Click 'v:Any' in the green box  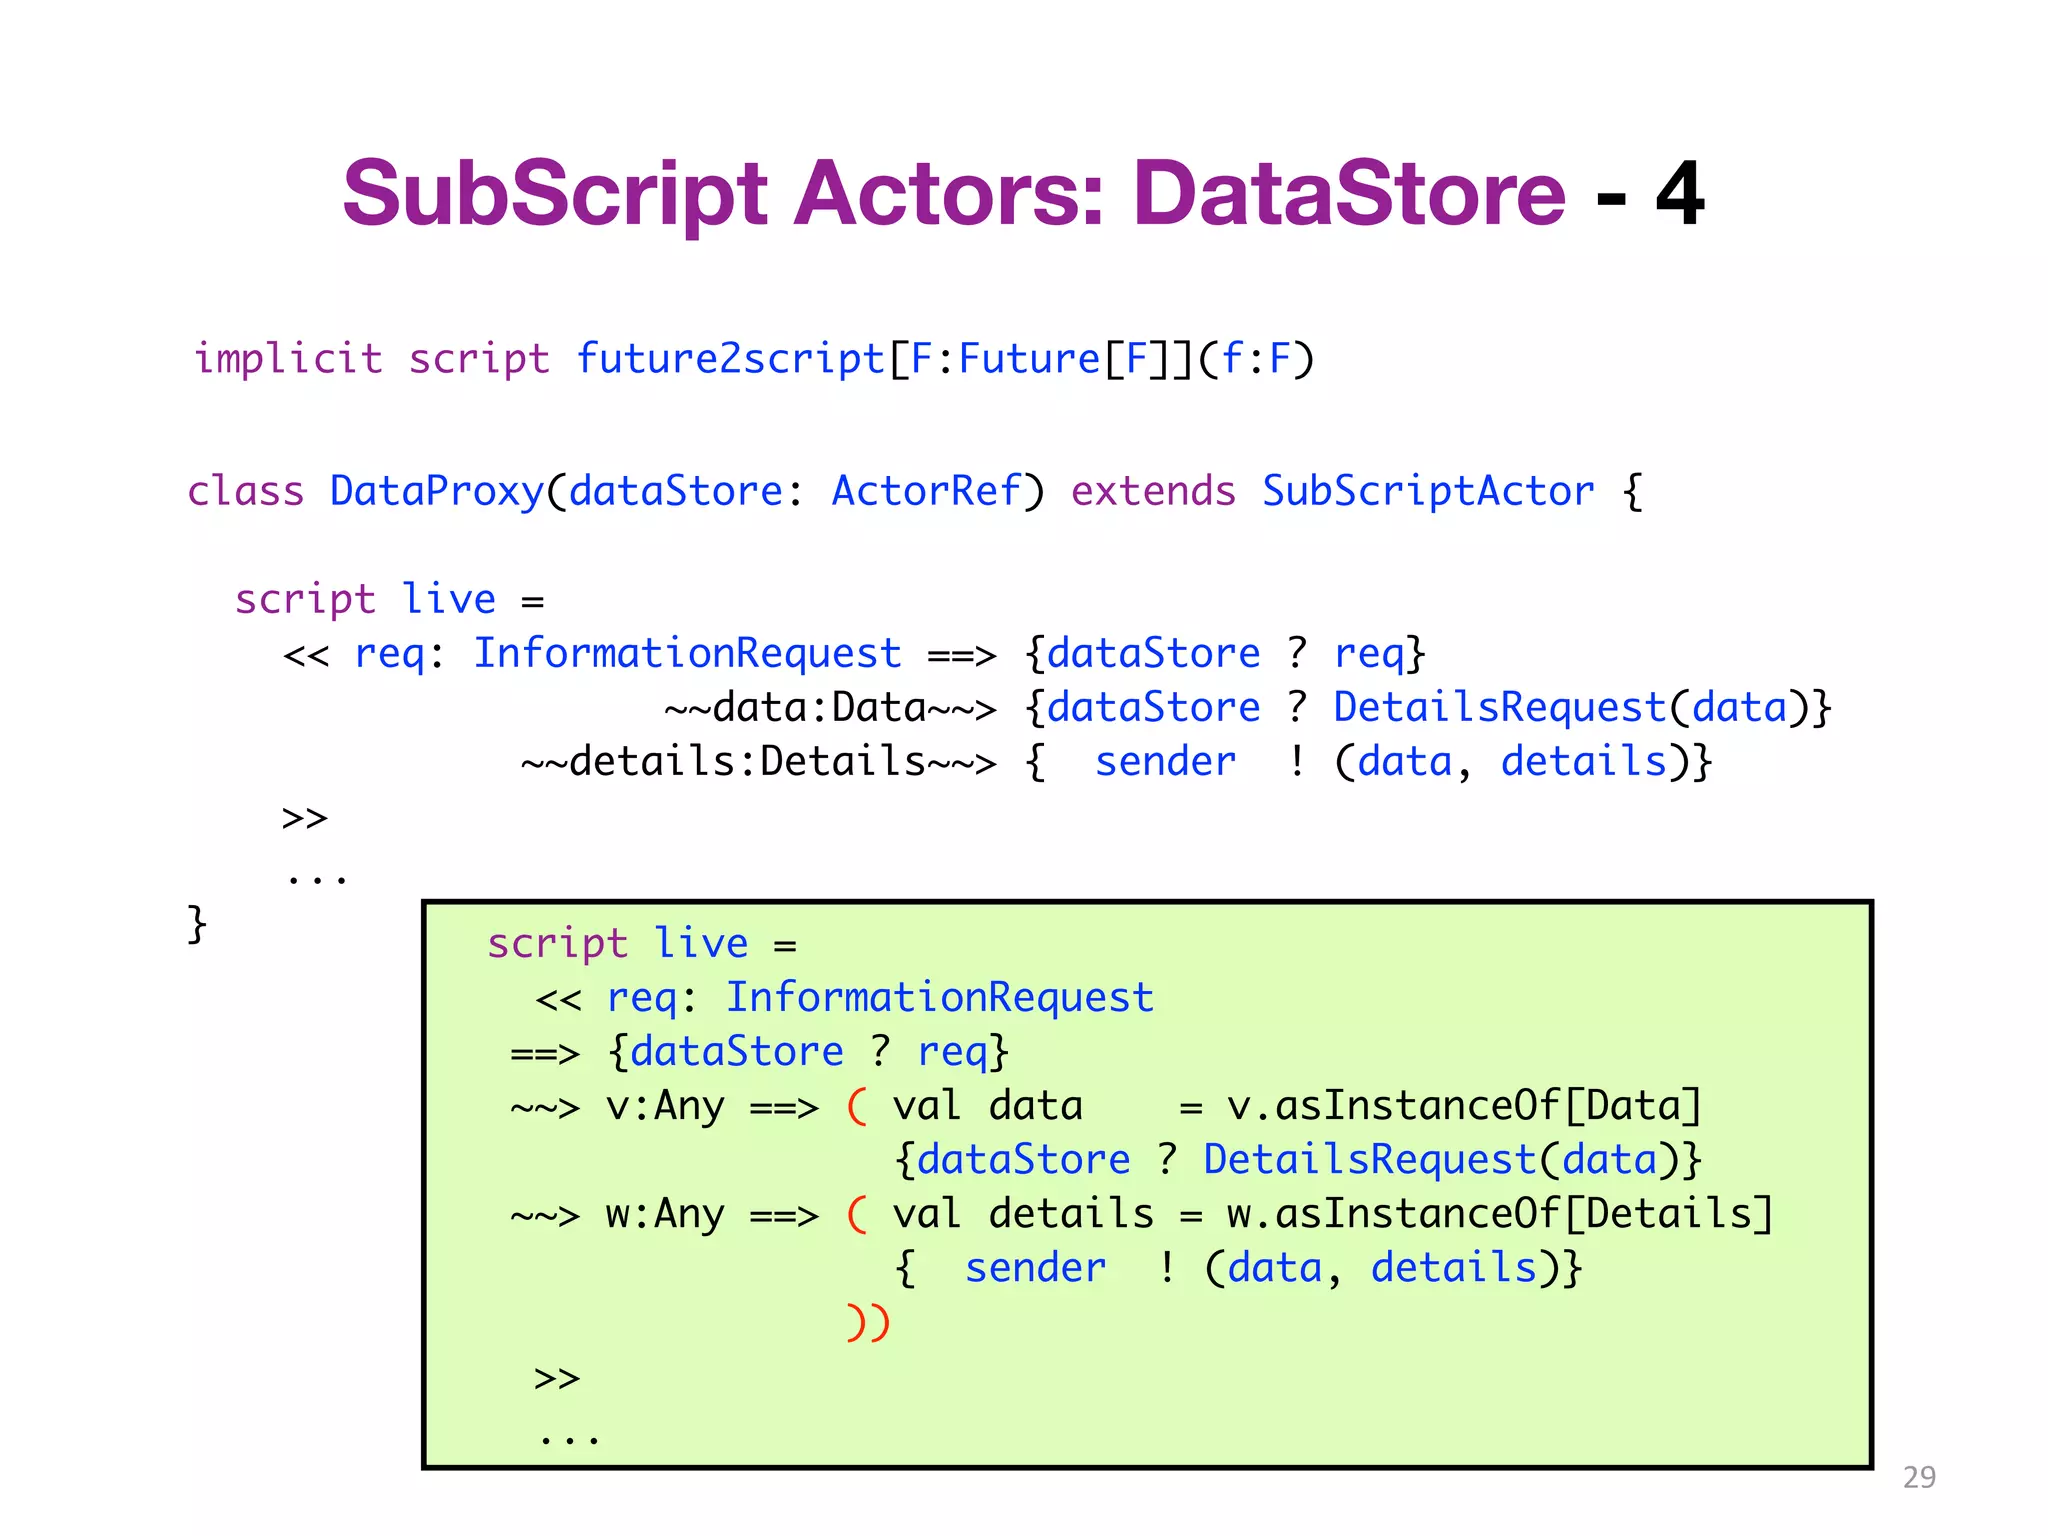coord(665,1107)
